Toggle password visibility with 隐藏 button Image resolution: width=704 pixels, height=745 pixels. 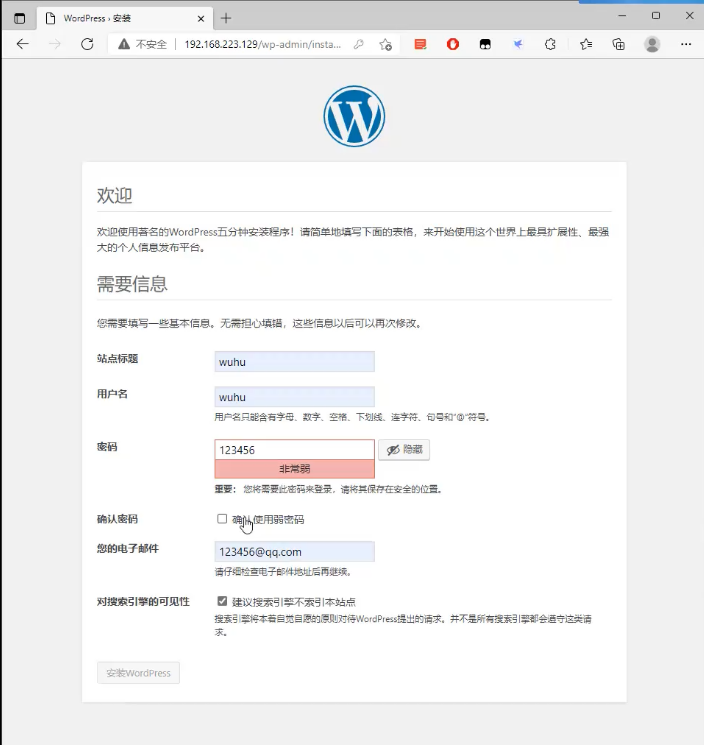(x=404, y=449)
